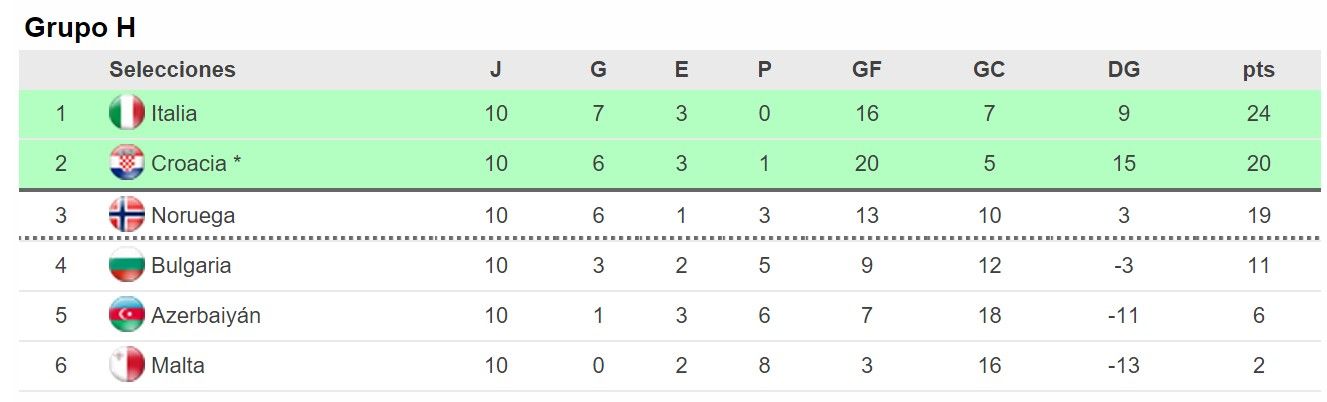Click the Grupo H heading
Viewport: 1327px width, 402px height.
80,27
